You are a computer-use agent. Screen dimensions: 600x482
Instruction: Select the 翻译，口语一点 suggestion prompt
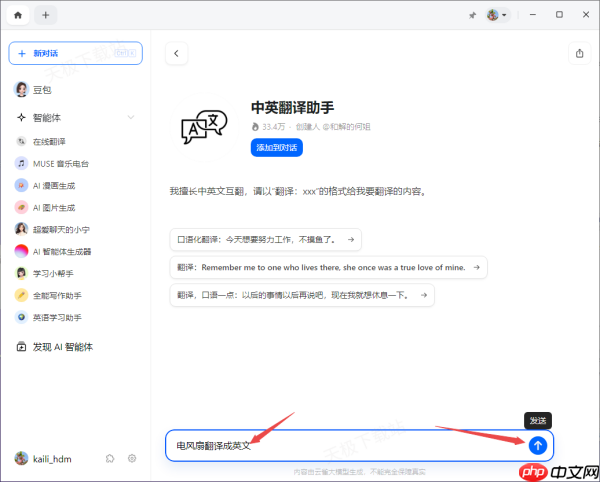pyautogui.click(x=302, y=295)
